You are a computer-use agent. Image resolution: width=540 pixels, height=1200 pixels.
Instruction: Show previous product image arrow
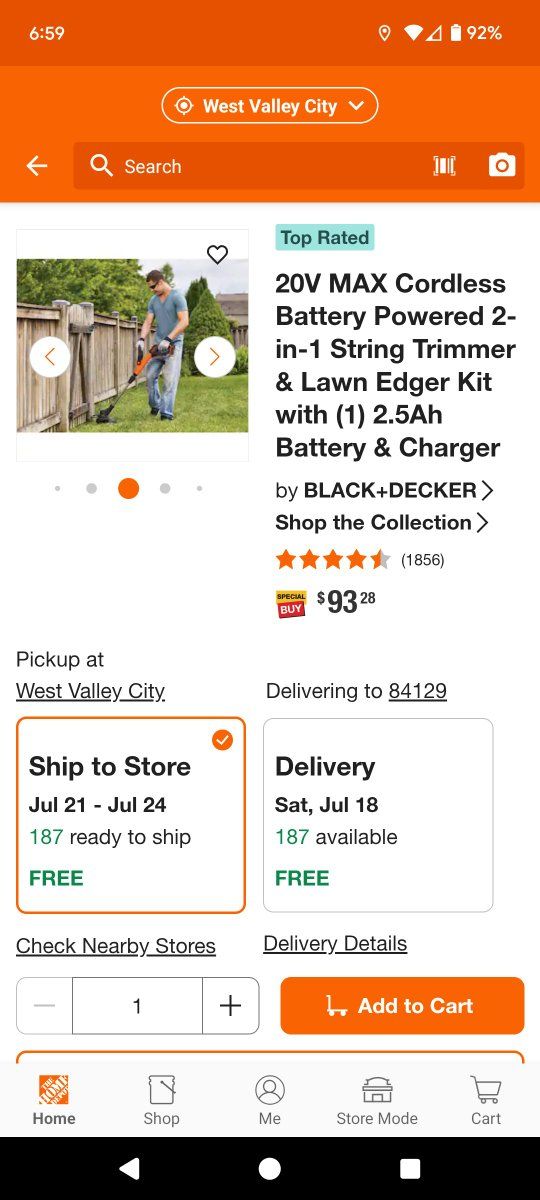[50, 357]
